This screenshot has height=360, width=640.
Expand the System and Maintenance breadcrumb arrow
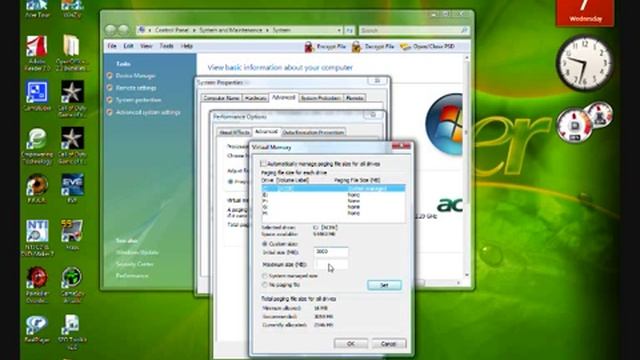click(x=268, y=30)
